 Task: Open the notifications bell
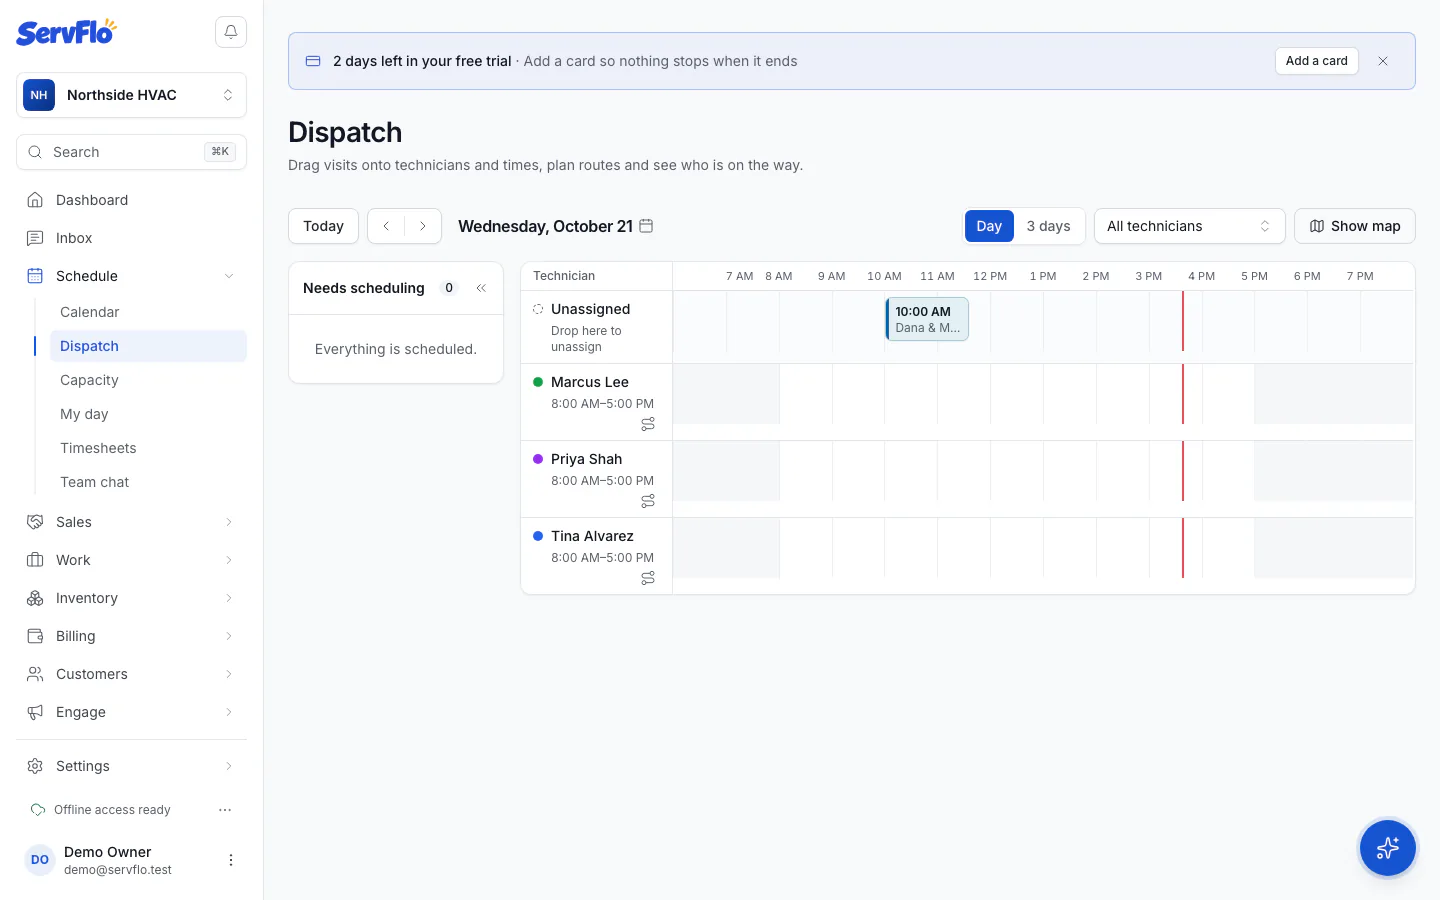click(x=231, y=32)
